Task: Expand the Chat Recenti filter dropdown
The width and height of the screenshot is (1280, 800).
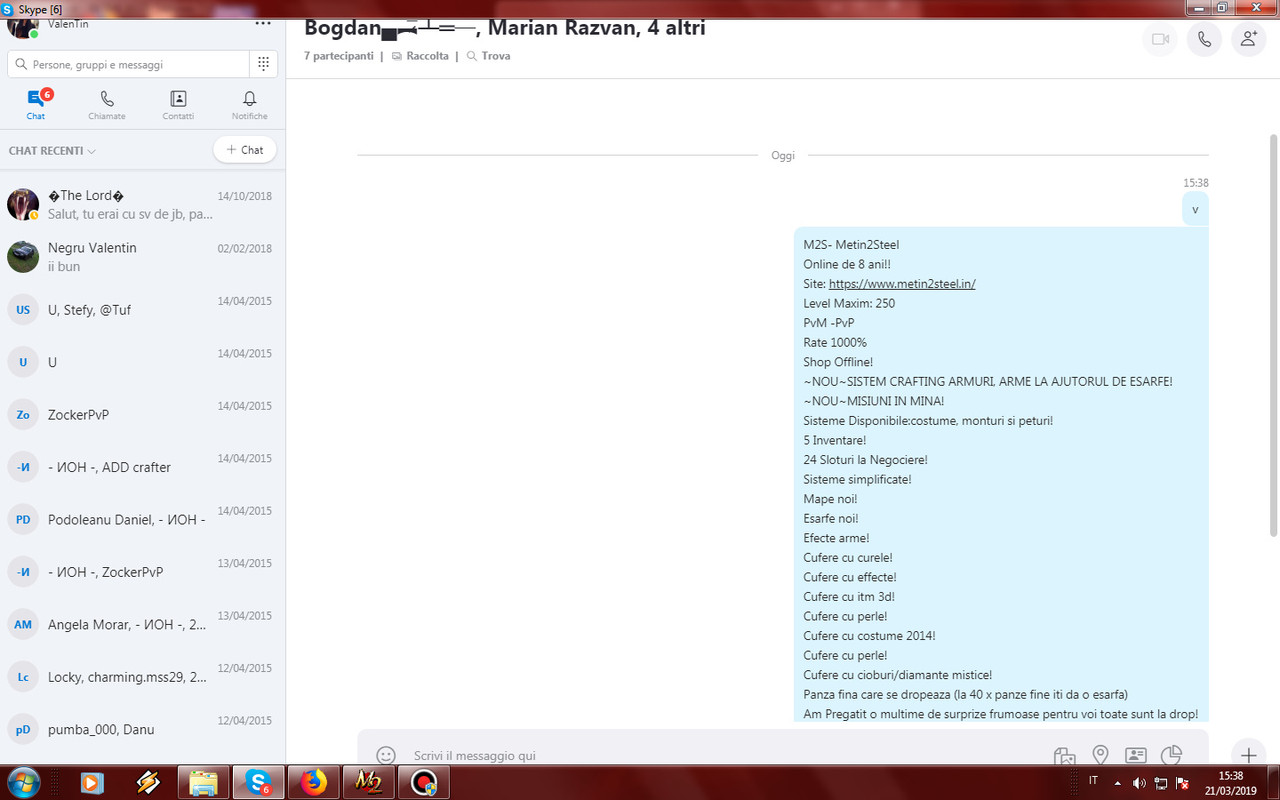Action: click(x=52, y=151)
